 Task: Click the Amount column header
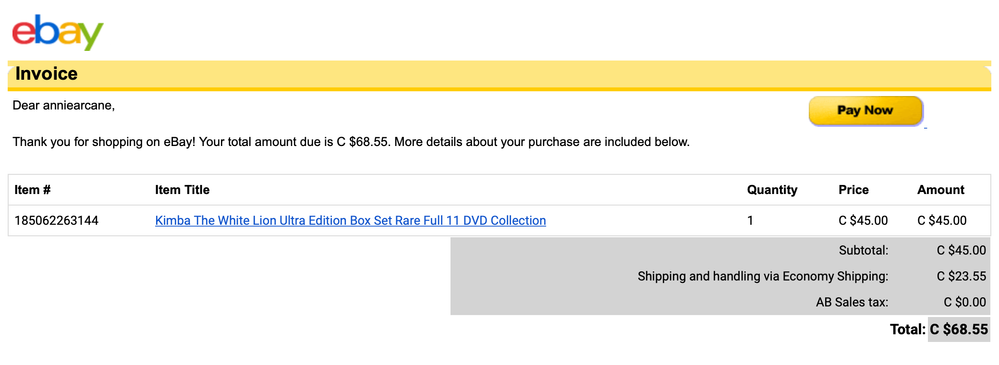(x=941, y=190)
